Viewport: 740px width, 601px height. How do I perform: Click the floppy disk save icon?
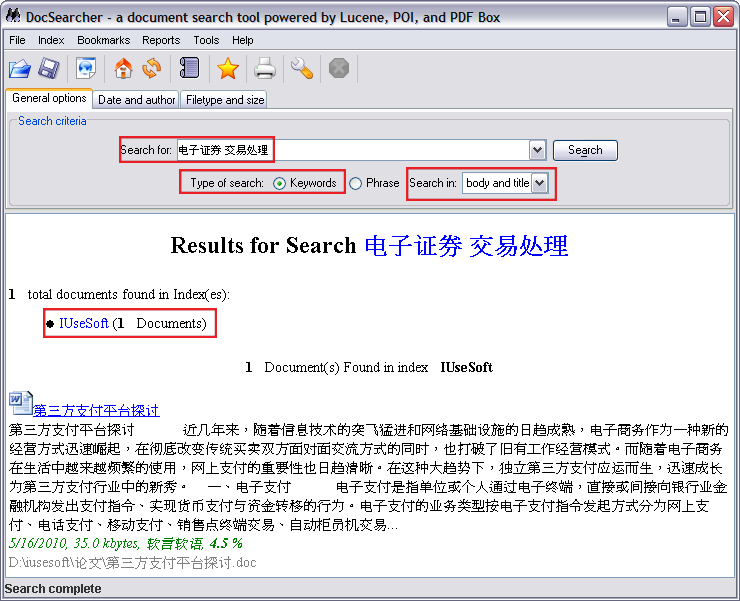[49, 68]
